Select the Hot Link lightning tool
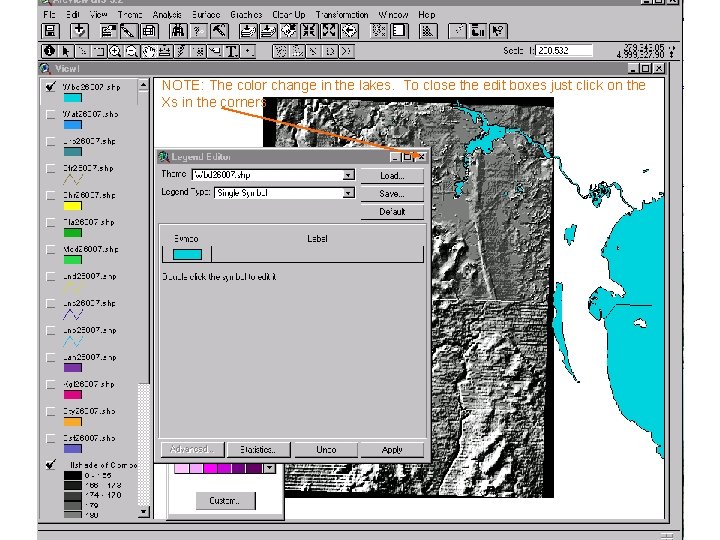The height and width of the screenshot is (540, 720). coord(181,51)
